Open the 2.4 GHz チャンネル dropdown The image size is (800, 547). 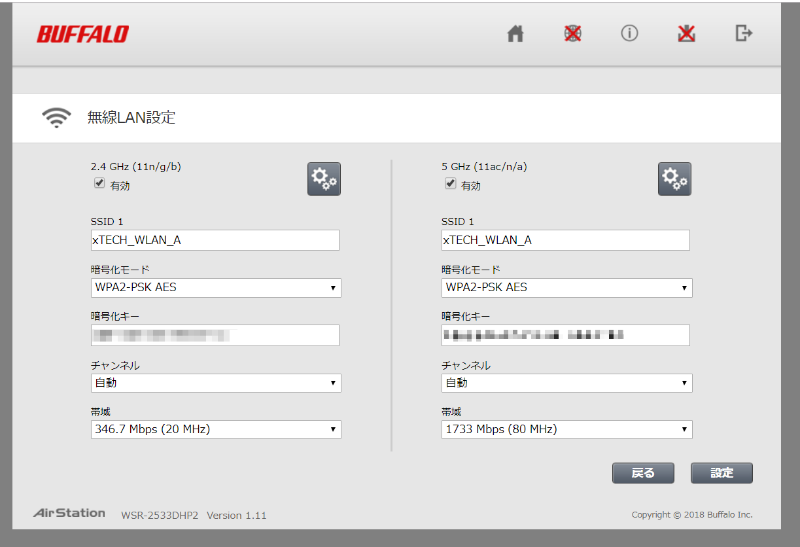tap(216, 383)
